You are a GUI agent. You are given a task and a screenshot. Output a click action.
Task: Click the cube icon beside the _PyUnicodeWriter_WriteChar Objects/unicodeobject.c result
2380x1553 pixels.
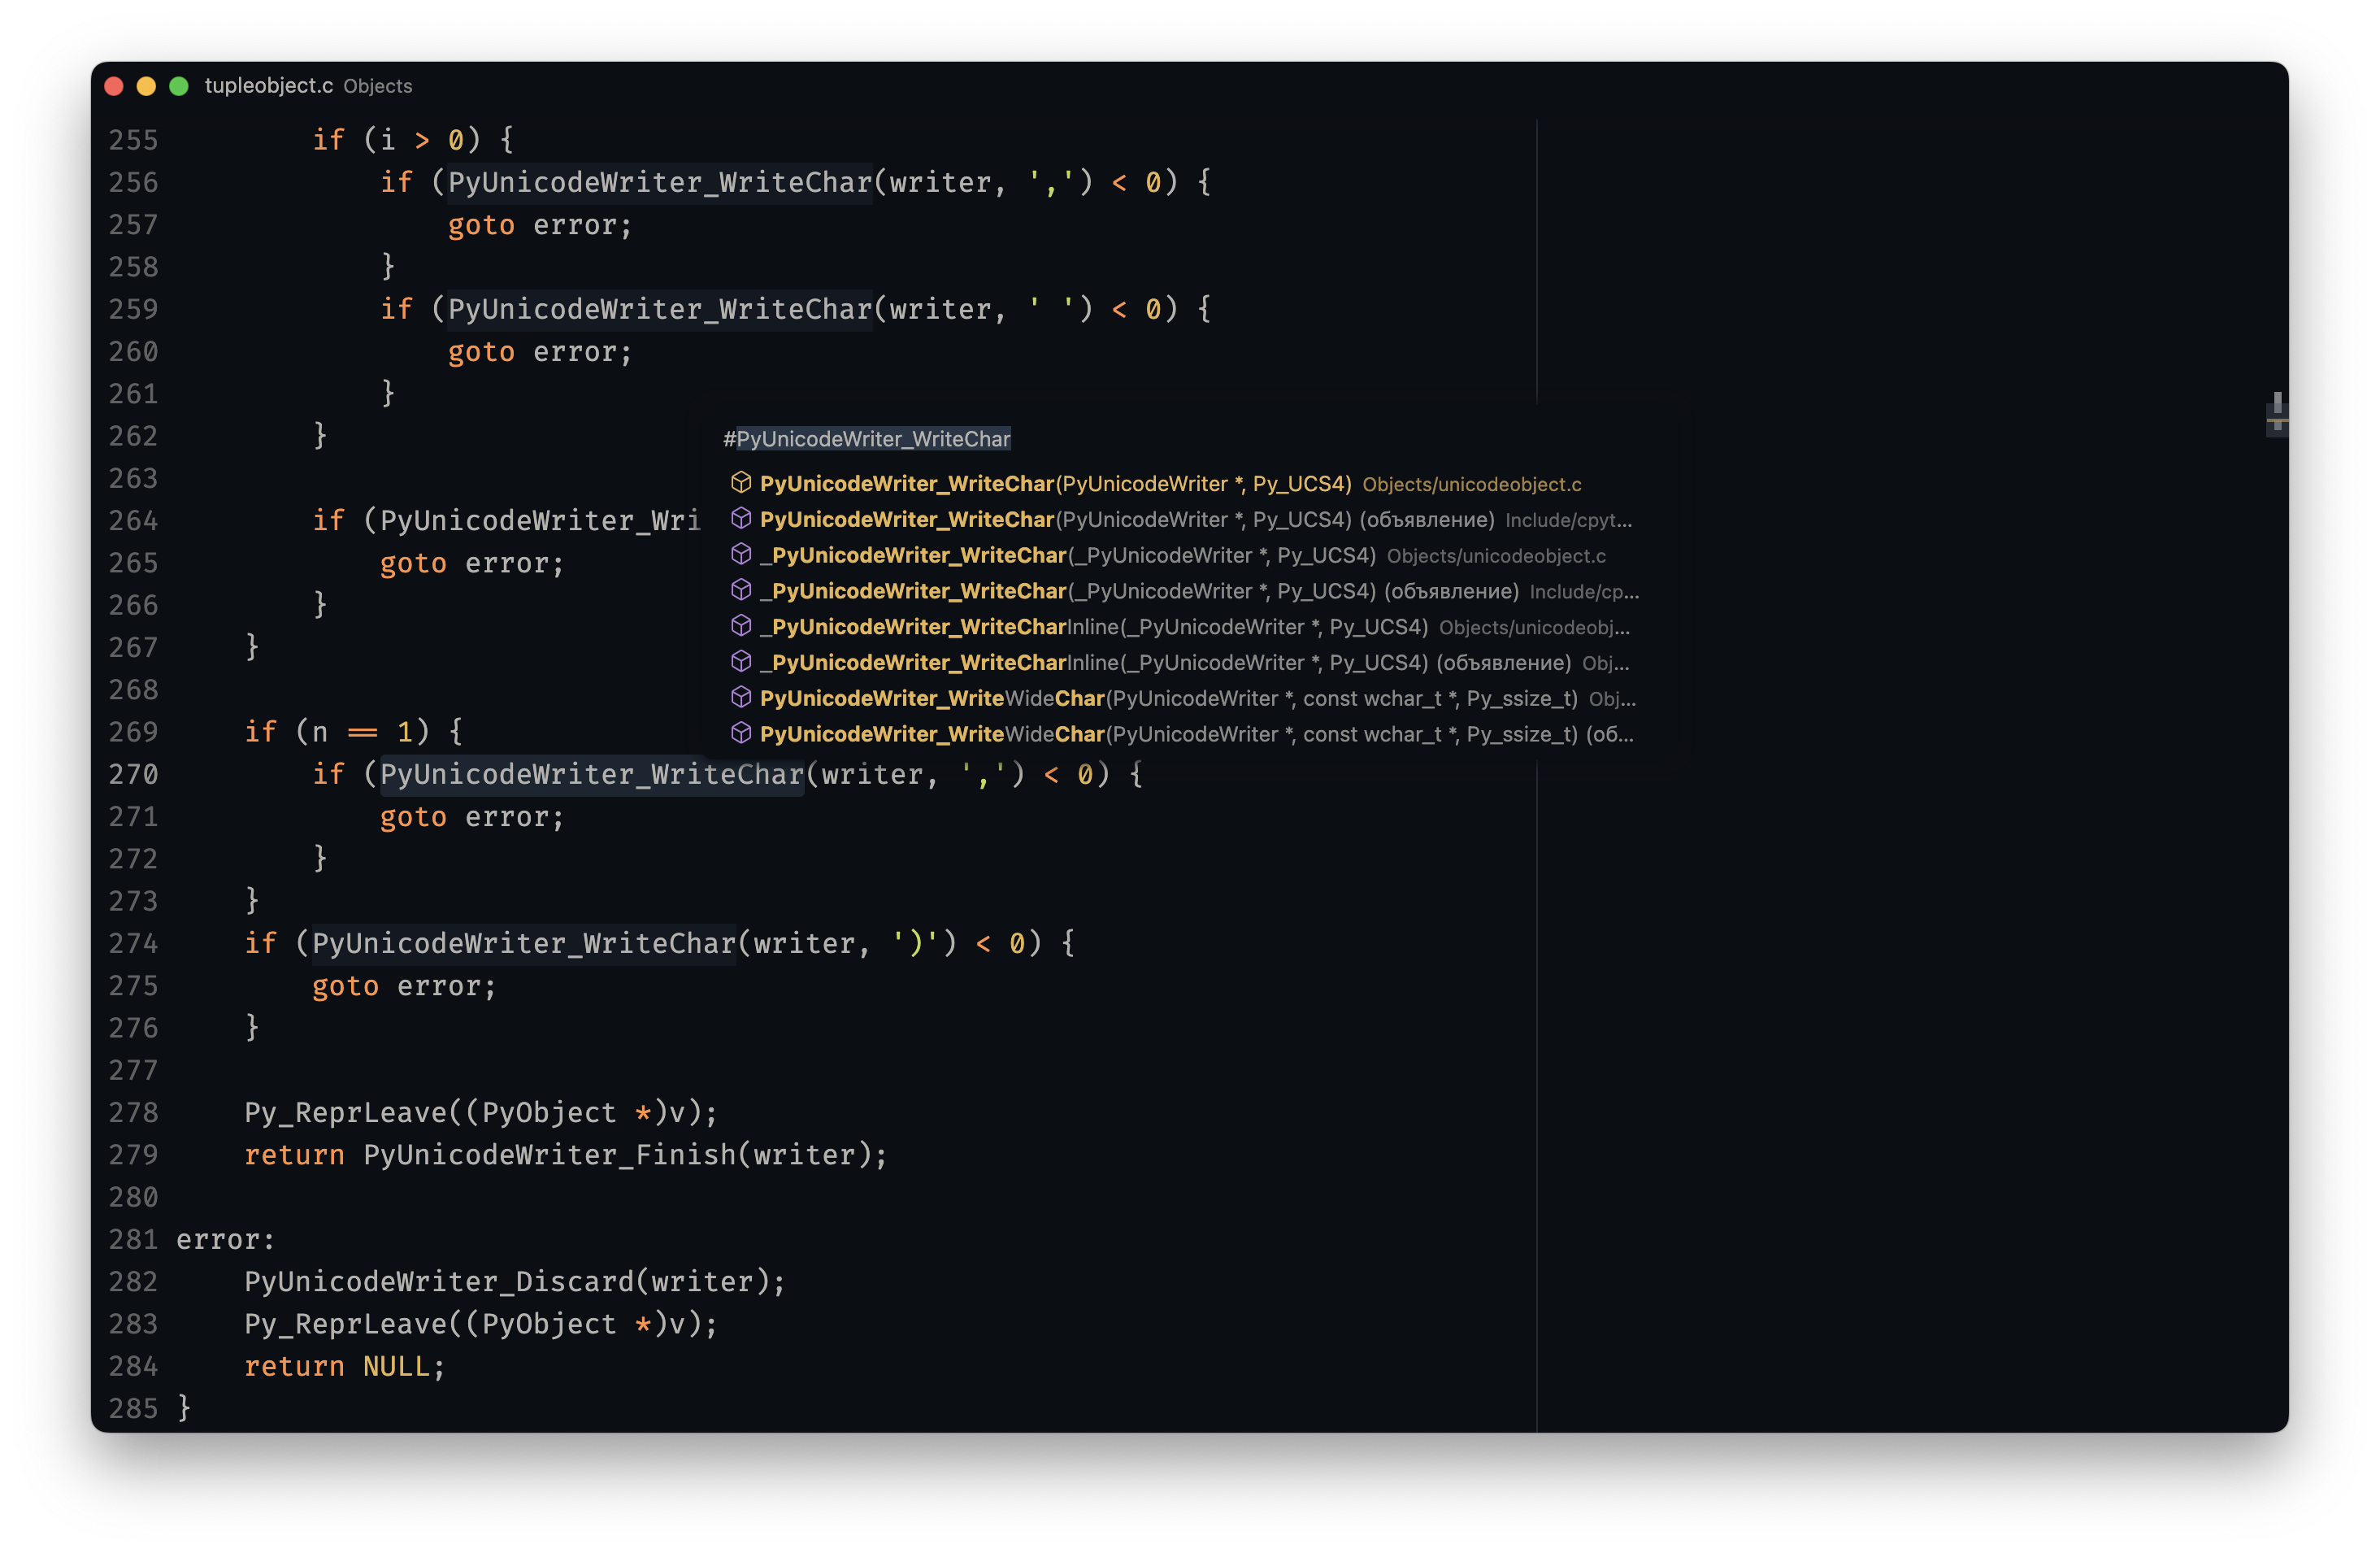[x=741, y=554]
